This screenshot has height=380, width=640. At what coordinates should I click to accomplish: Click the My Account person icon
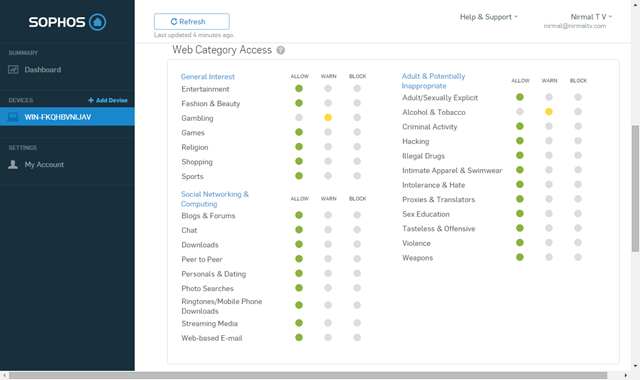(13, 164)
